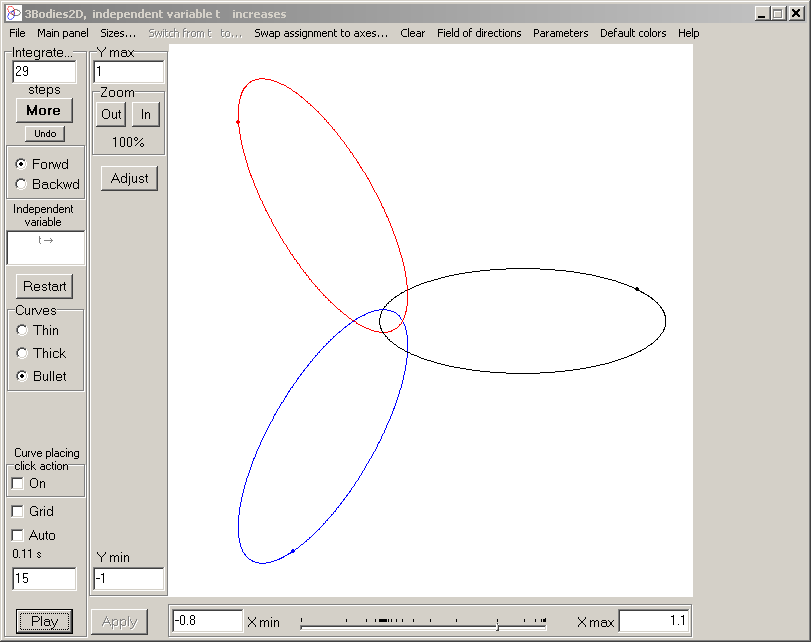
Task: Click the Restart button
Action: (x=44, y=286)
